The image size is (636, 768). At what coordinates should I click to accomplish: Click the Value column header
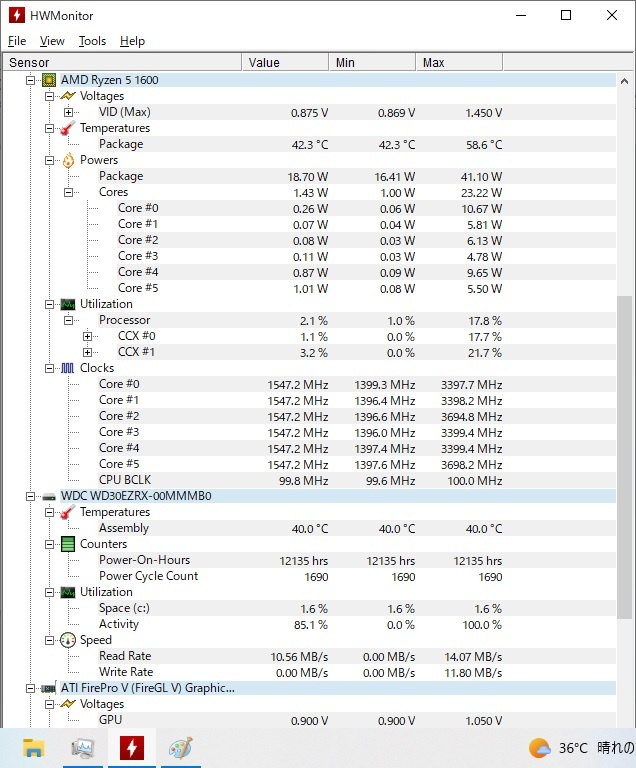285,63
